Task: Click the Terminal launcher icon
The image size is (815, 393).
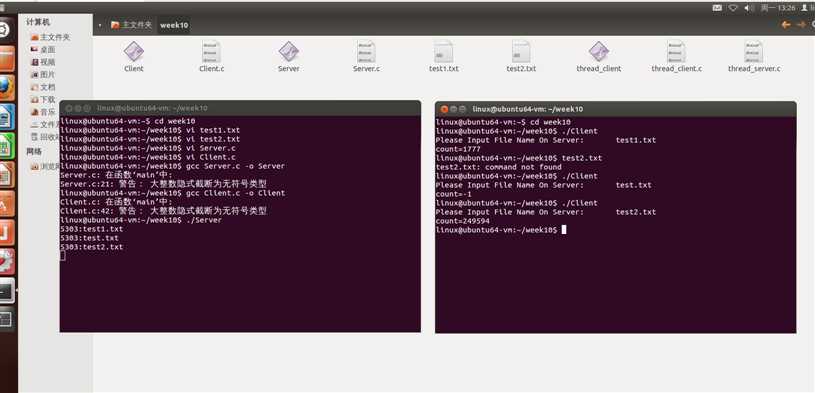Action: point(6,291)
